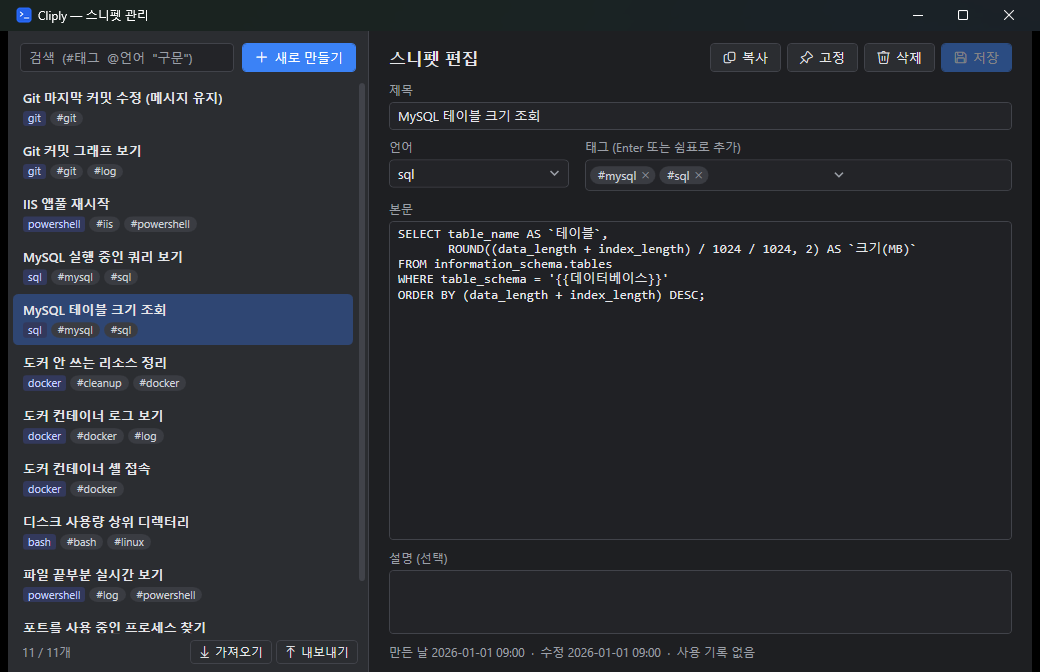Open '도커 컨테이너 셸 접속' snippet
Image resolution: width=1040 pixels, height=672 pixels.
[x=183, y=479]
